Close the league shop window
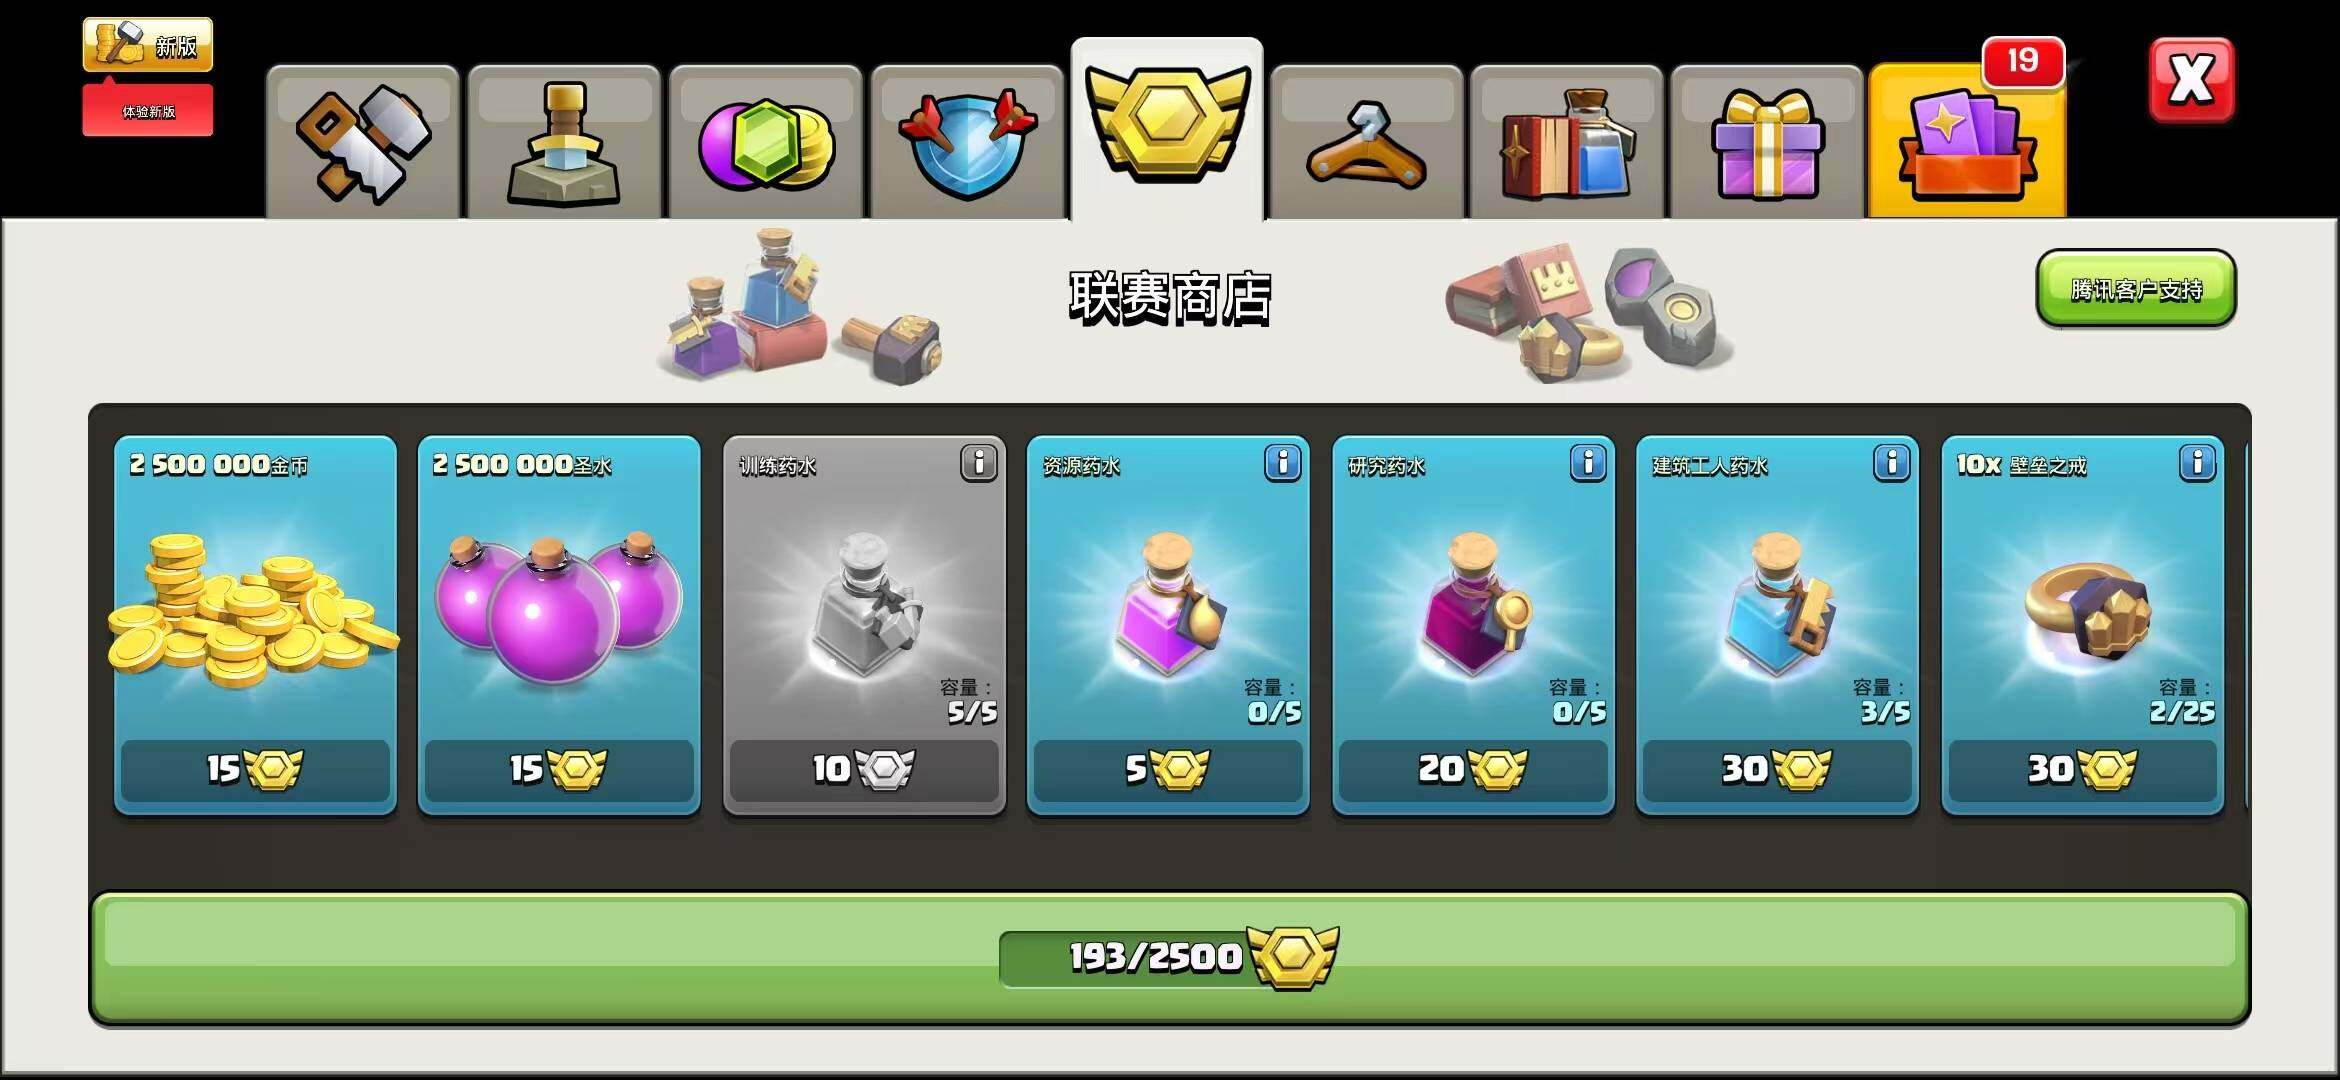Viewport: 2340px width, 1080px height. (x=2191, y=80)
